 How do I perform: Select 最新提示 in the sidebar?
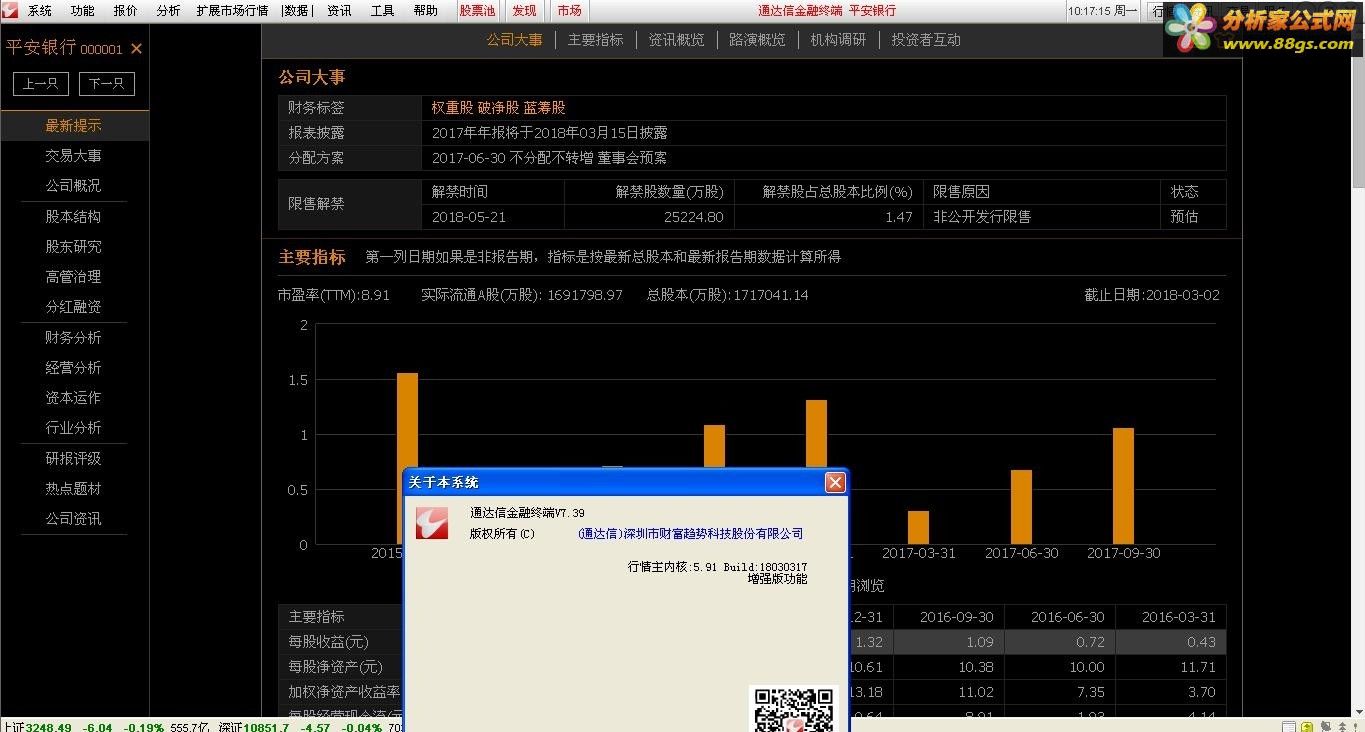coord(73,126)
